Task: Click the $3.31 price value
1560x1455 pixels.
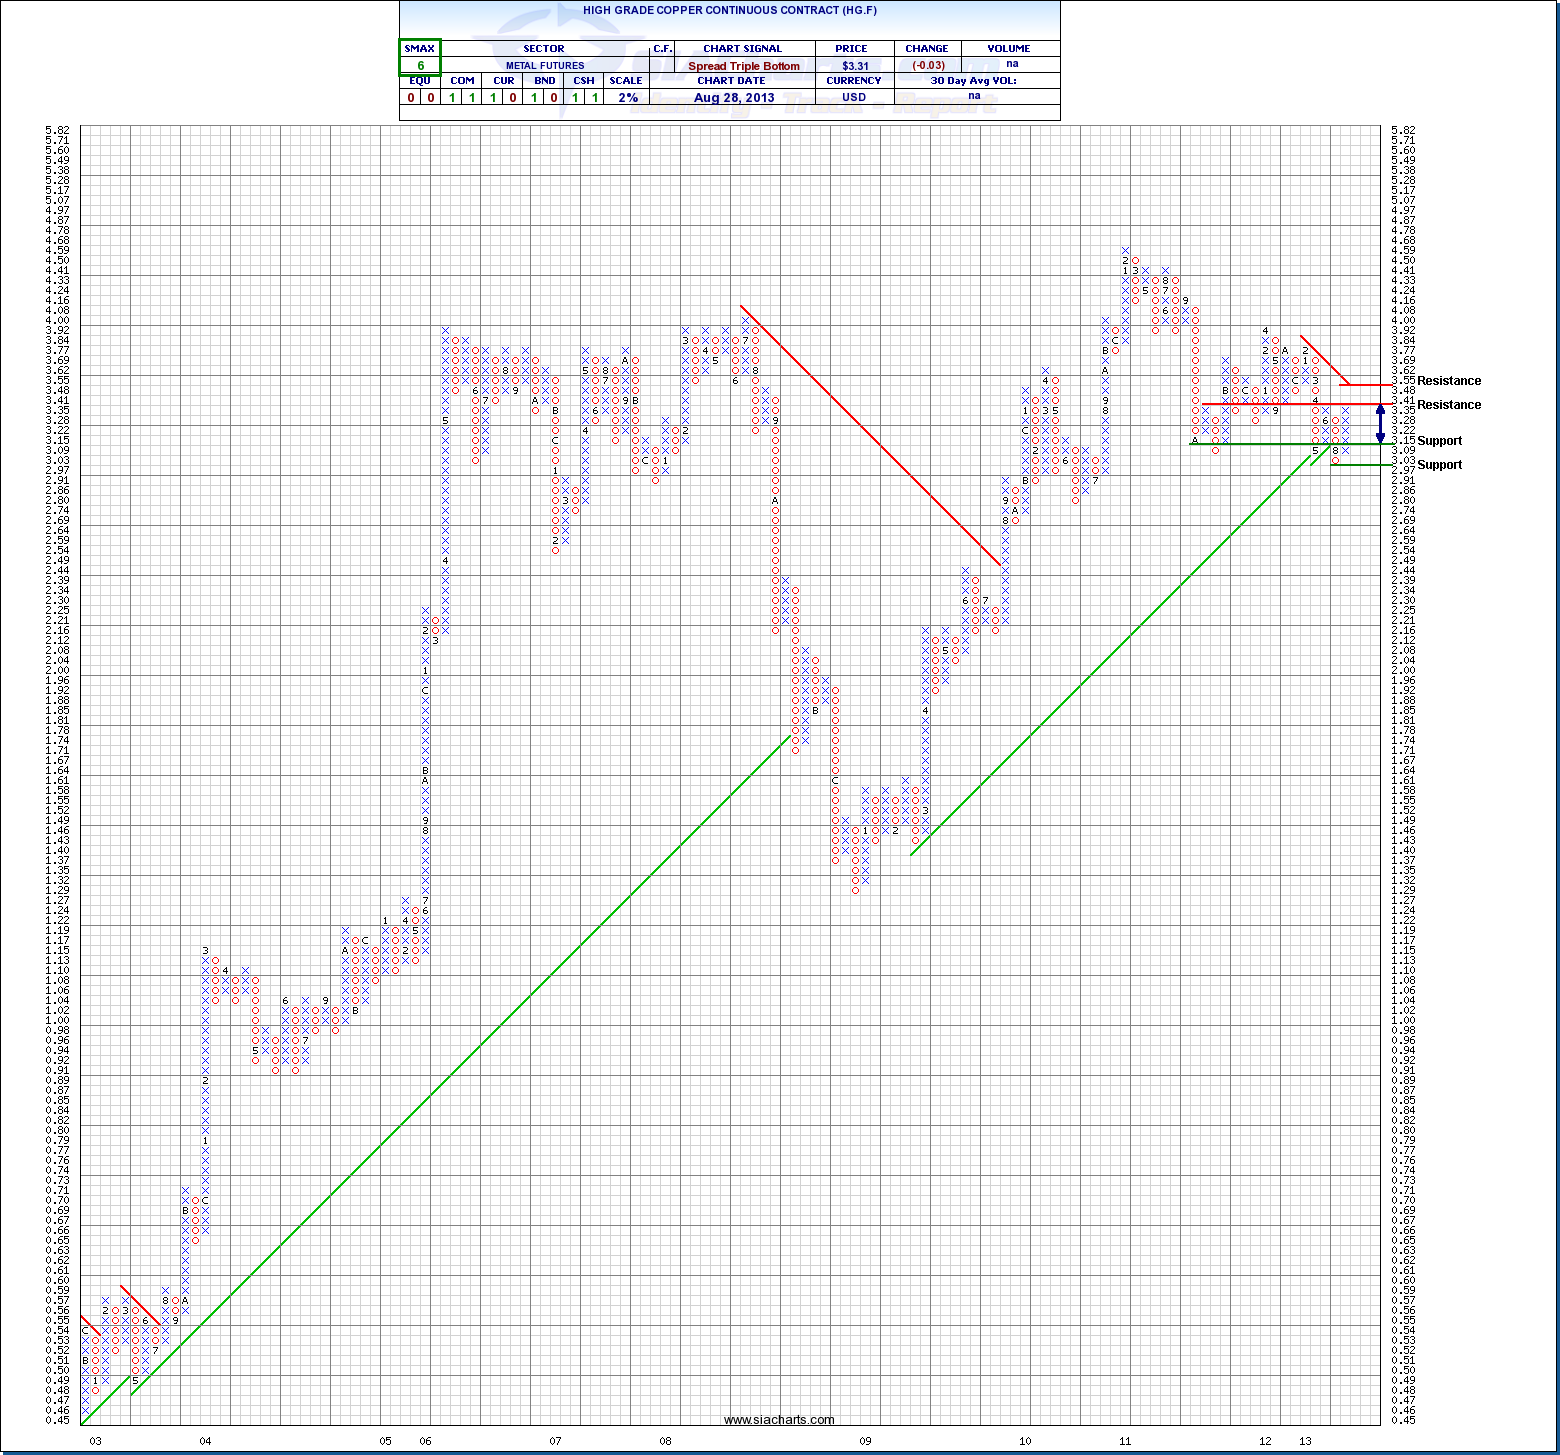Action: pyautogui.click(x=855, y=66)
